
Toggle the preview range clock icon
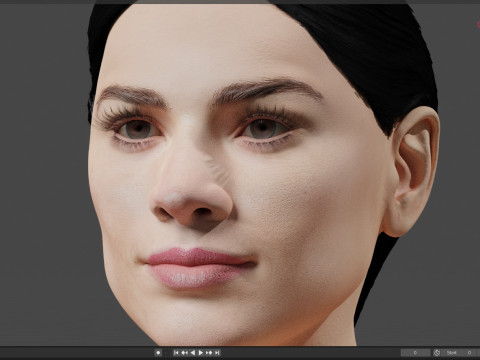pos(437,353)
